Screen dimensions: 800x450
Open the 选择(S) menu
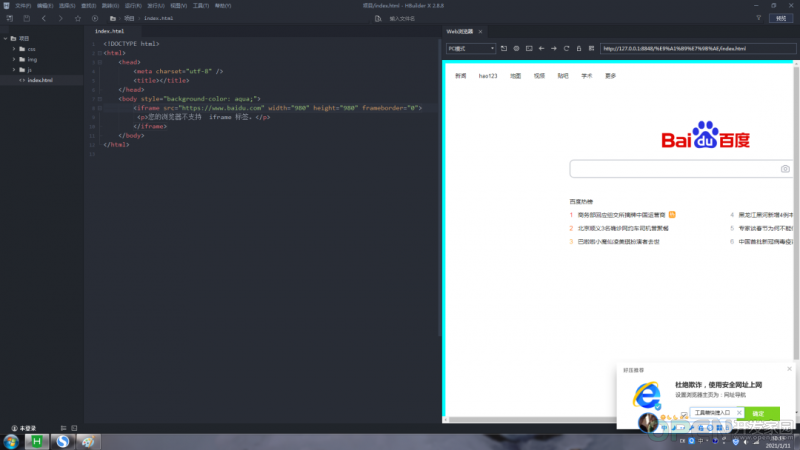[x=67, y=6]
